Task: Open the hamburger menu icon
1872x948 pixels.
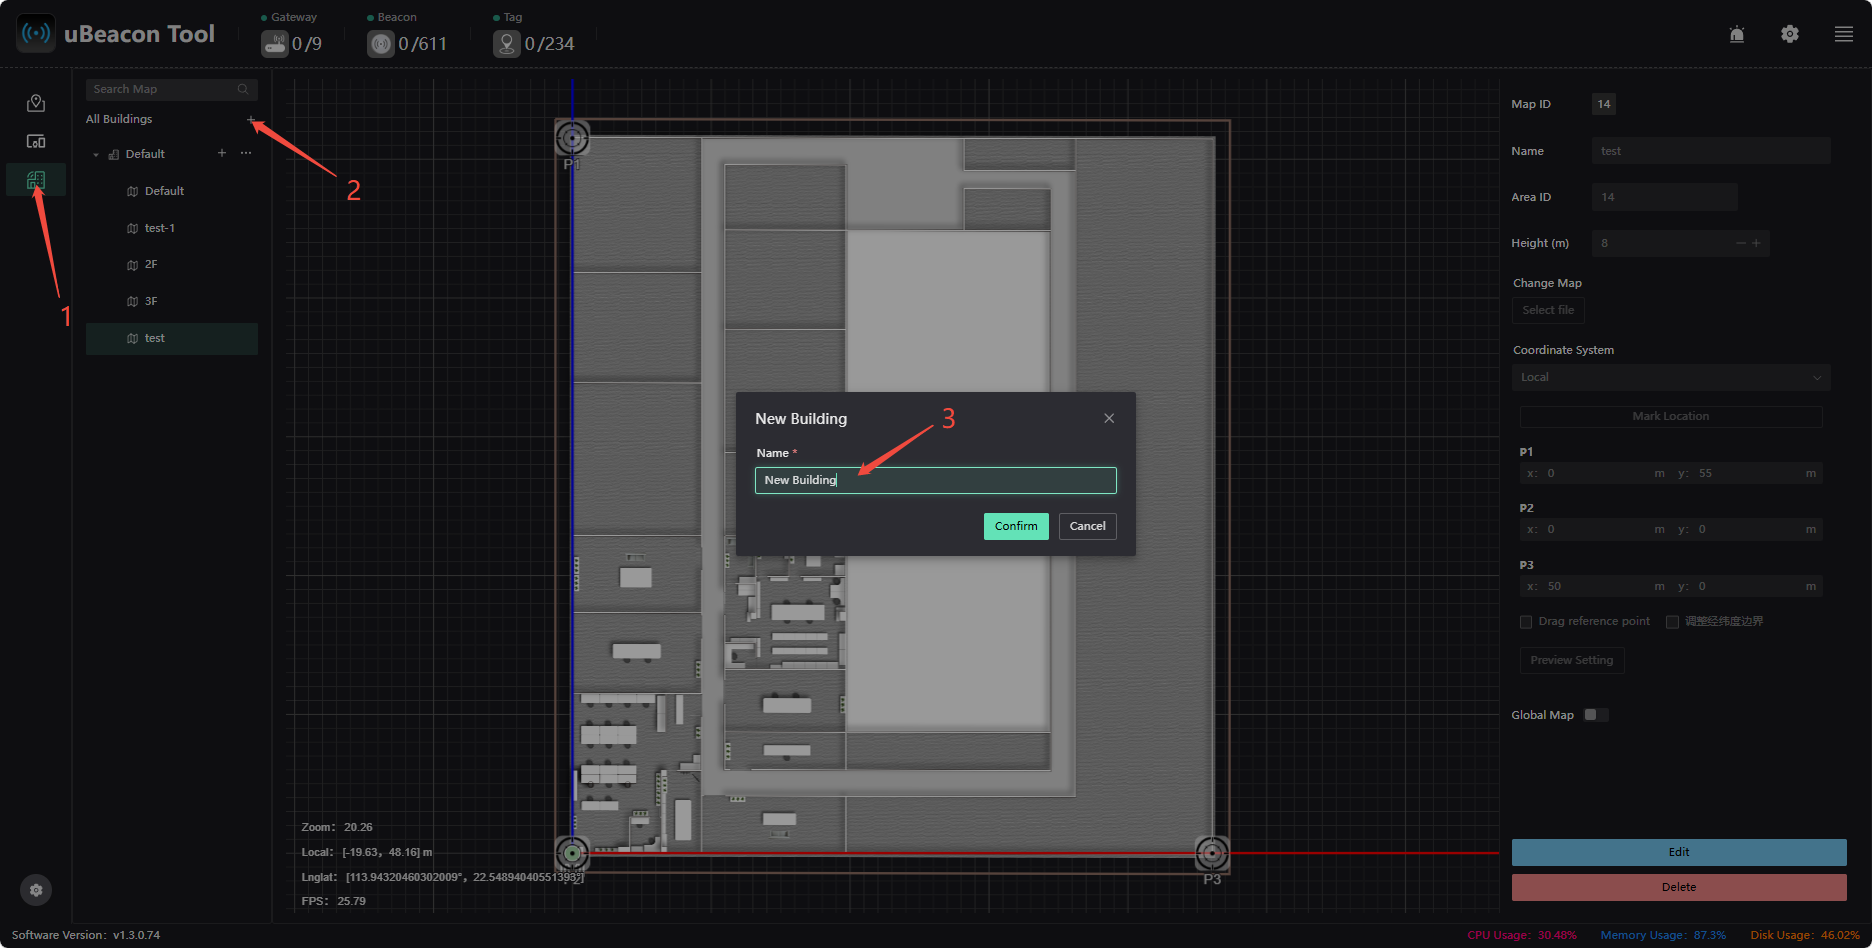Action: 1844,34
